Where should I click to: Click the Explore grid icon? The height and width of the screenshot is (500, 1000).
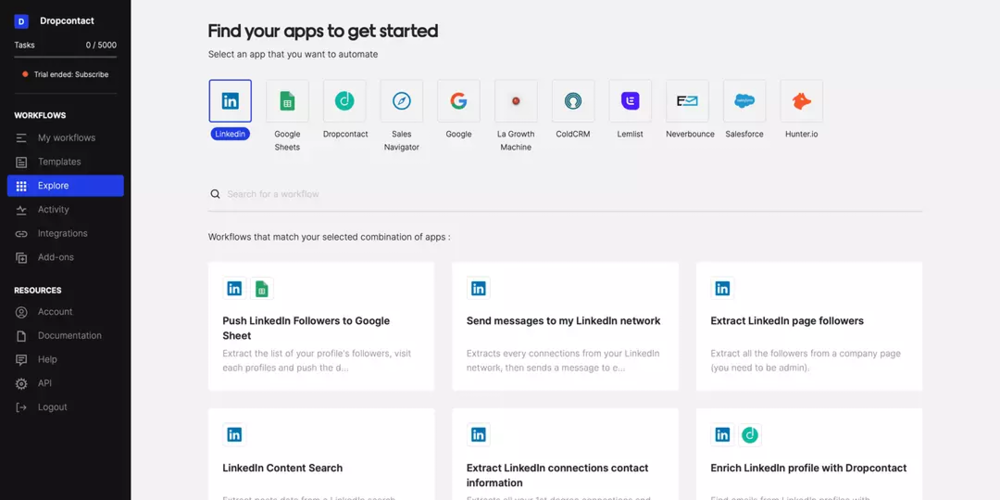(x=22, y=186)
